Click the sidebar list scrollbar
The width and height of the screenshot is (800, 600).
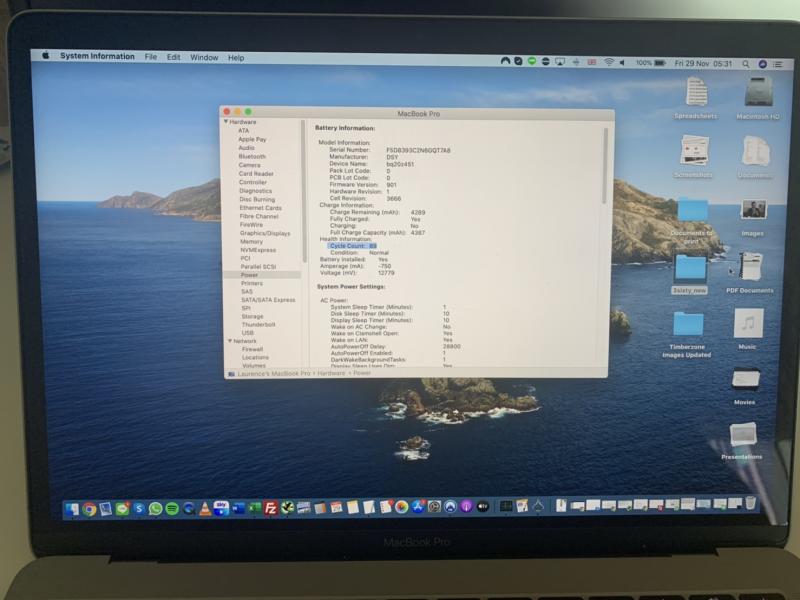coord(304,191)
